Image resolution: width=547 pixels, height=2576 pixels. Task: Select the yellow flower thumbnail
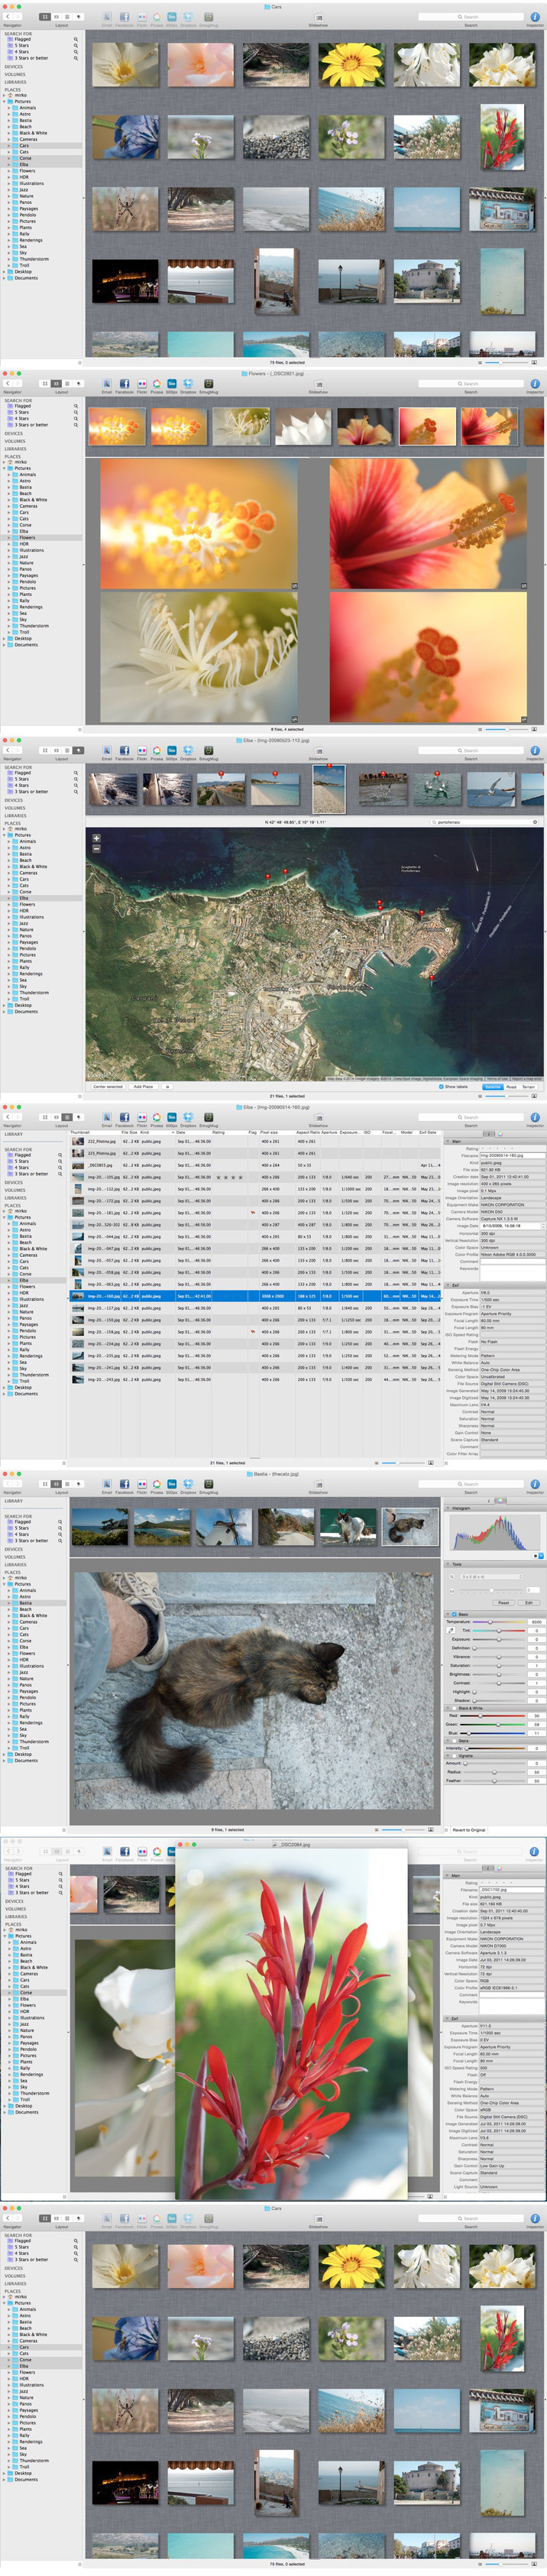351,65
